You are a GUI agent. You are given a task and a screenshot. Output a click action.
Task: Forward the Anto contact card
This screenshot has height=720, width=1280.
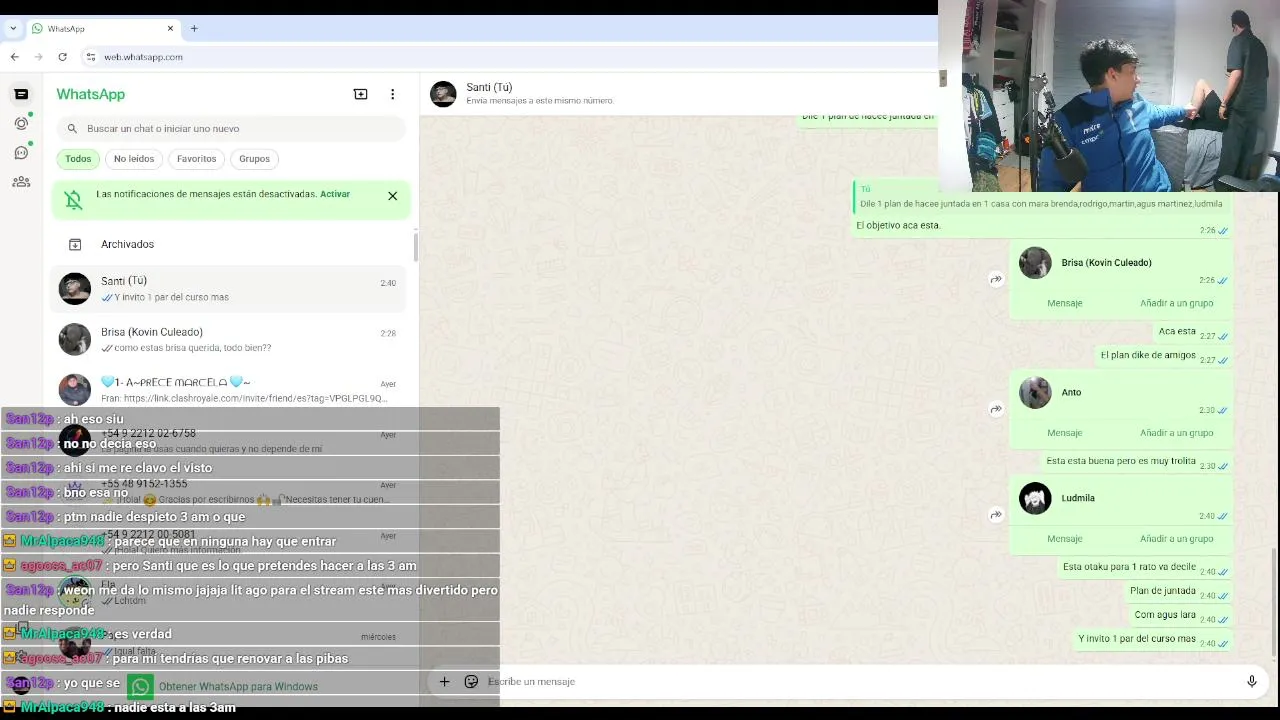pyautogui.click(x=996, y=409)
